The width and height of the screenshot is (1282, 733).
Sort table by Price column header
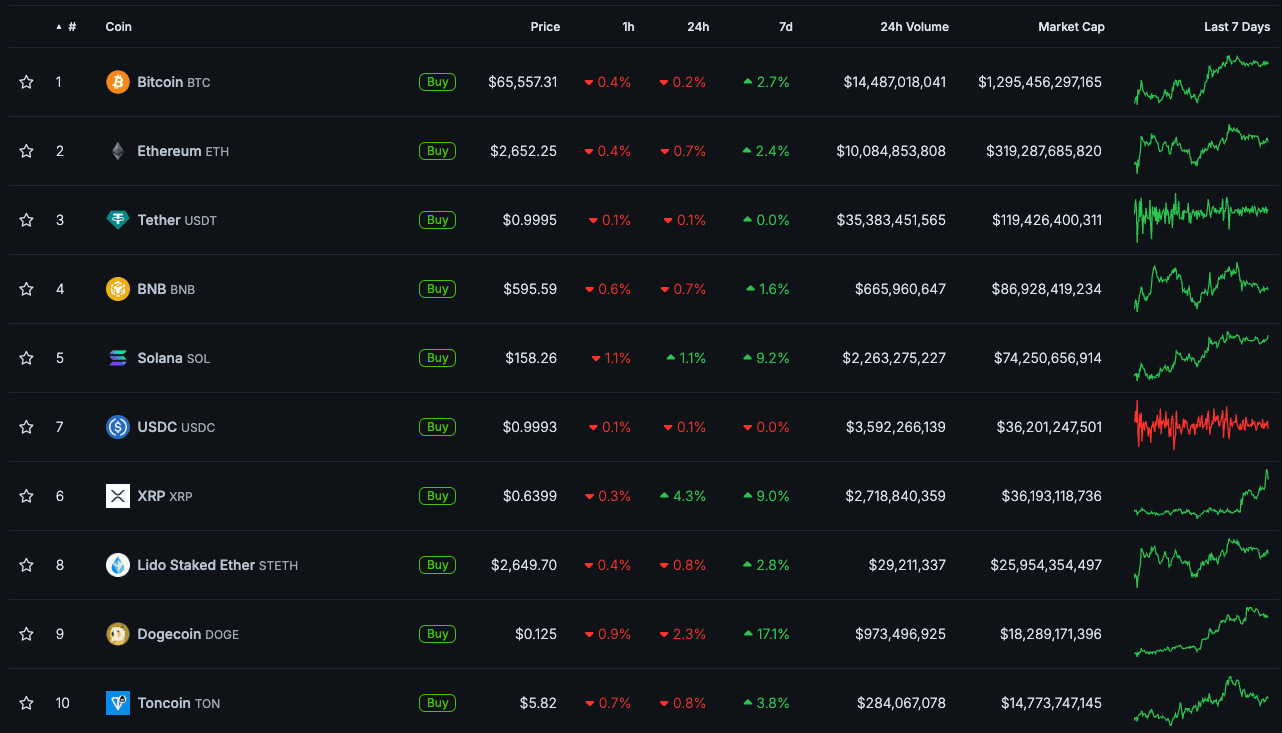tap(545, 27)
